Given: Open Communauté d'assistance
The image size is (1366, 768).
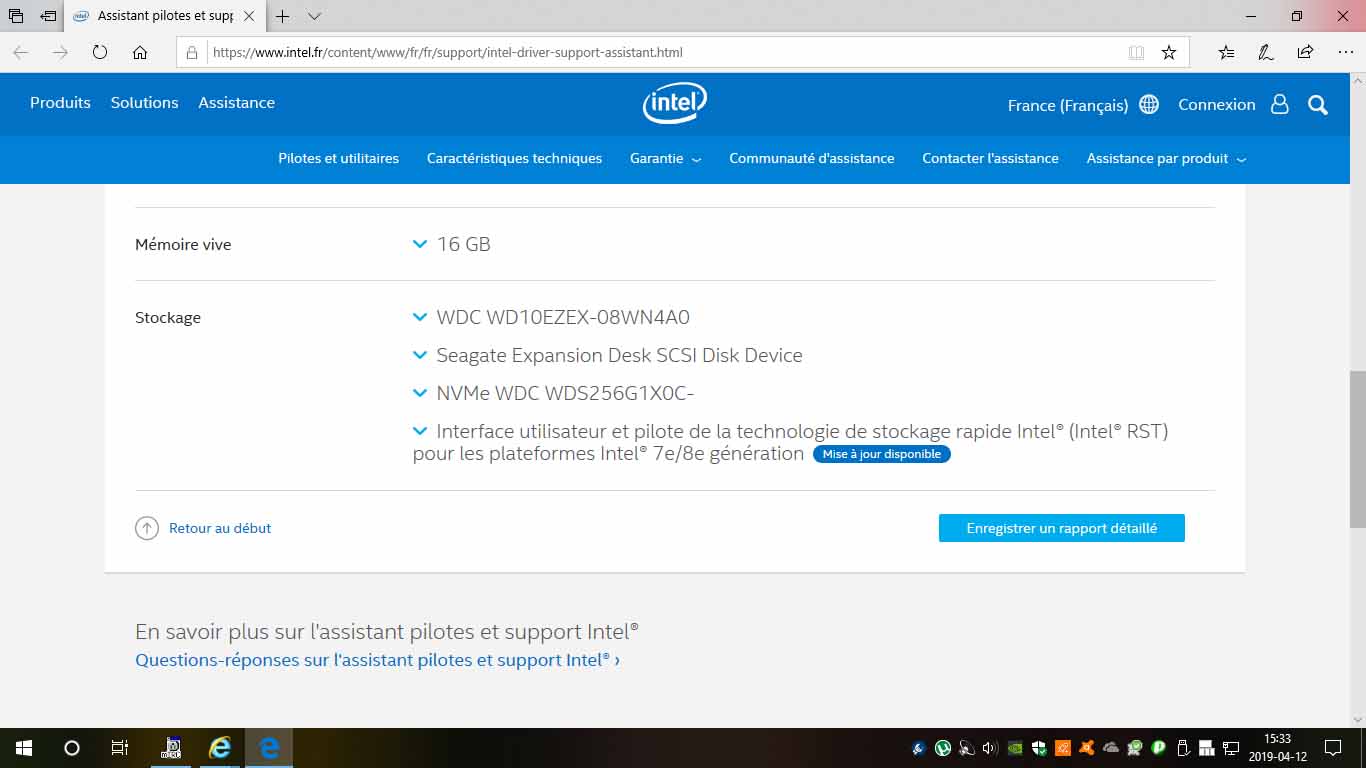Looking at the screenshot, I should coord(812,159).
